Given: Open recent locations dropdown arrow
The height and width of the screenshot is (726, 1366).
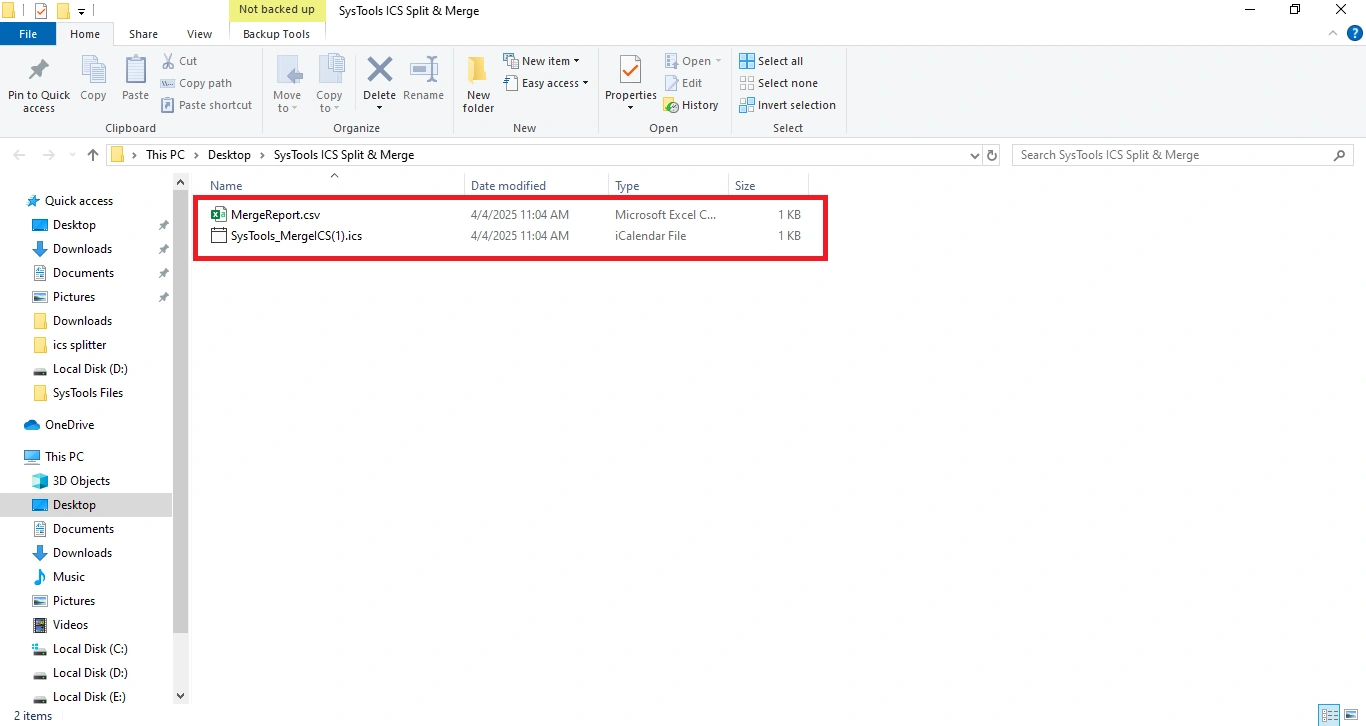Looking at the screenshot, I should (x=71, y=156).
